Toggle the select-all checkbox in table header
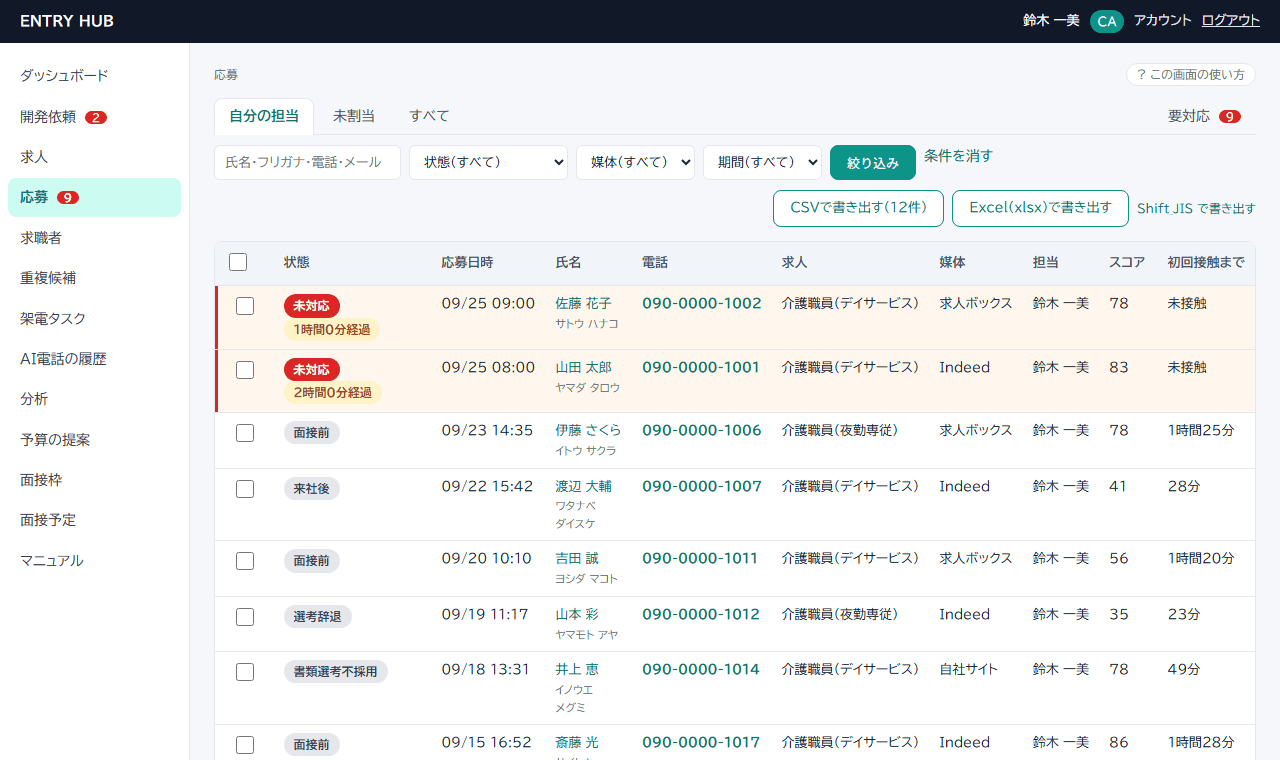The image size is (1280, 760). point(238,262)
